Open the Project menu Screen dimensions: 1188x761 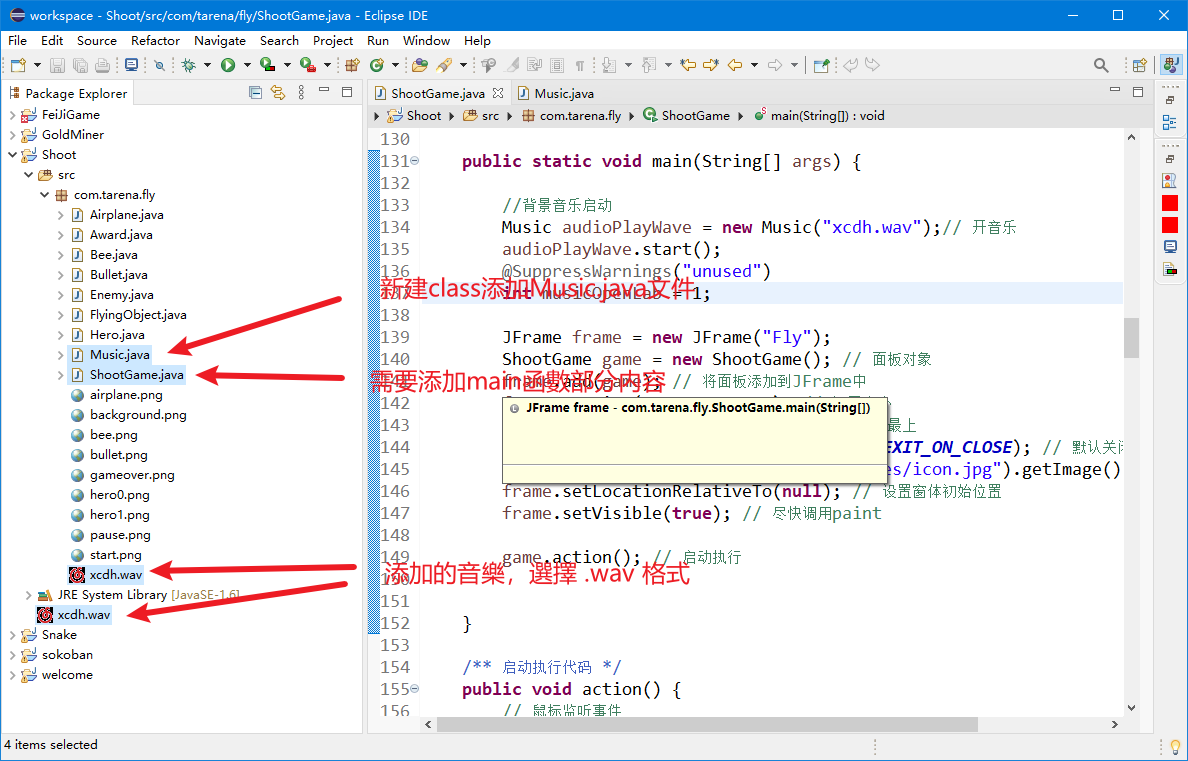(333, 40)
